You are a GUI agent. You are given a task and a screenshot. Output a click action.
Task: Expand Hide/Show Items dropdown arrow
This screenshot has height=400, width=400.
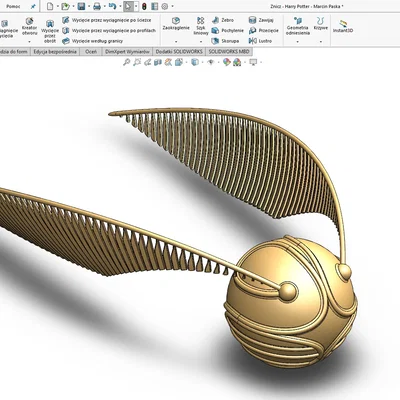pos(218,62)
